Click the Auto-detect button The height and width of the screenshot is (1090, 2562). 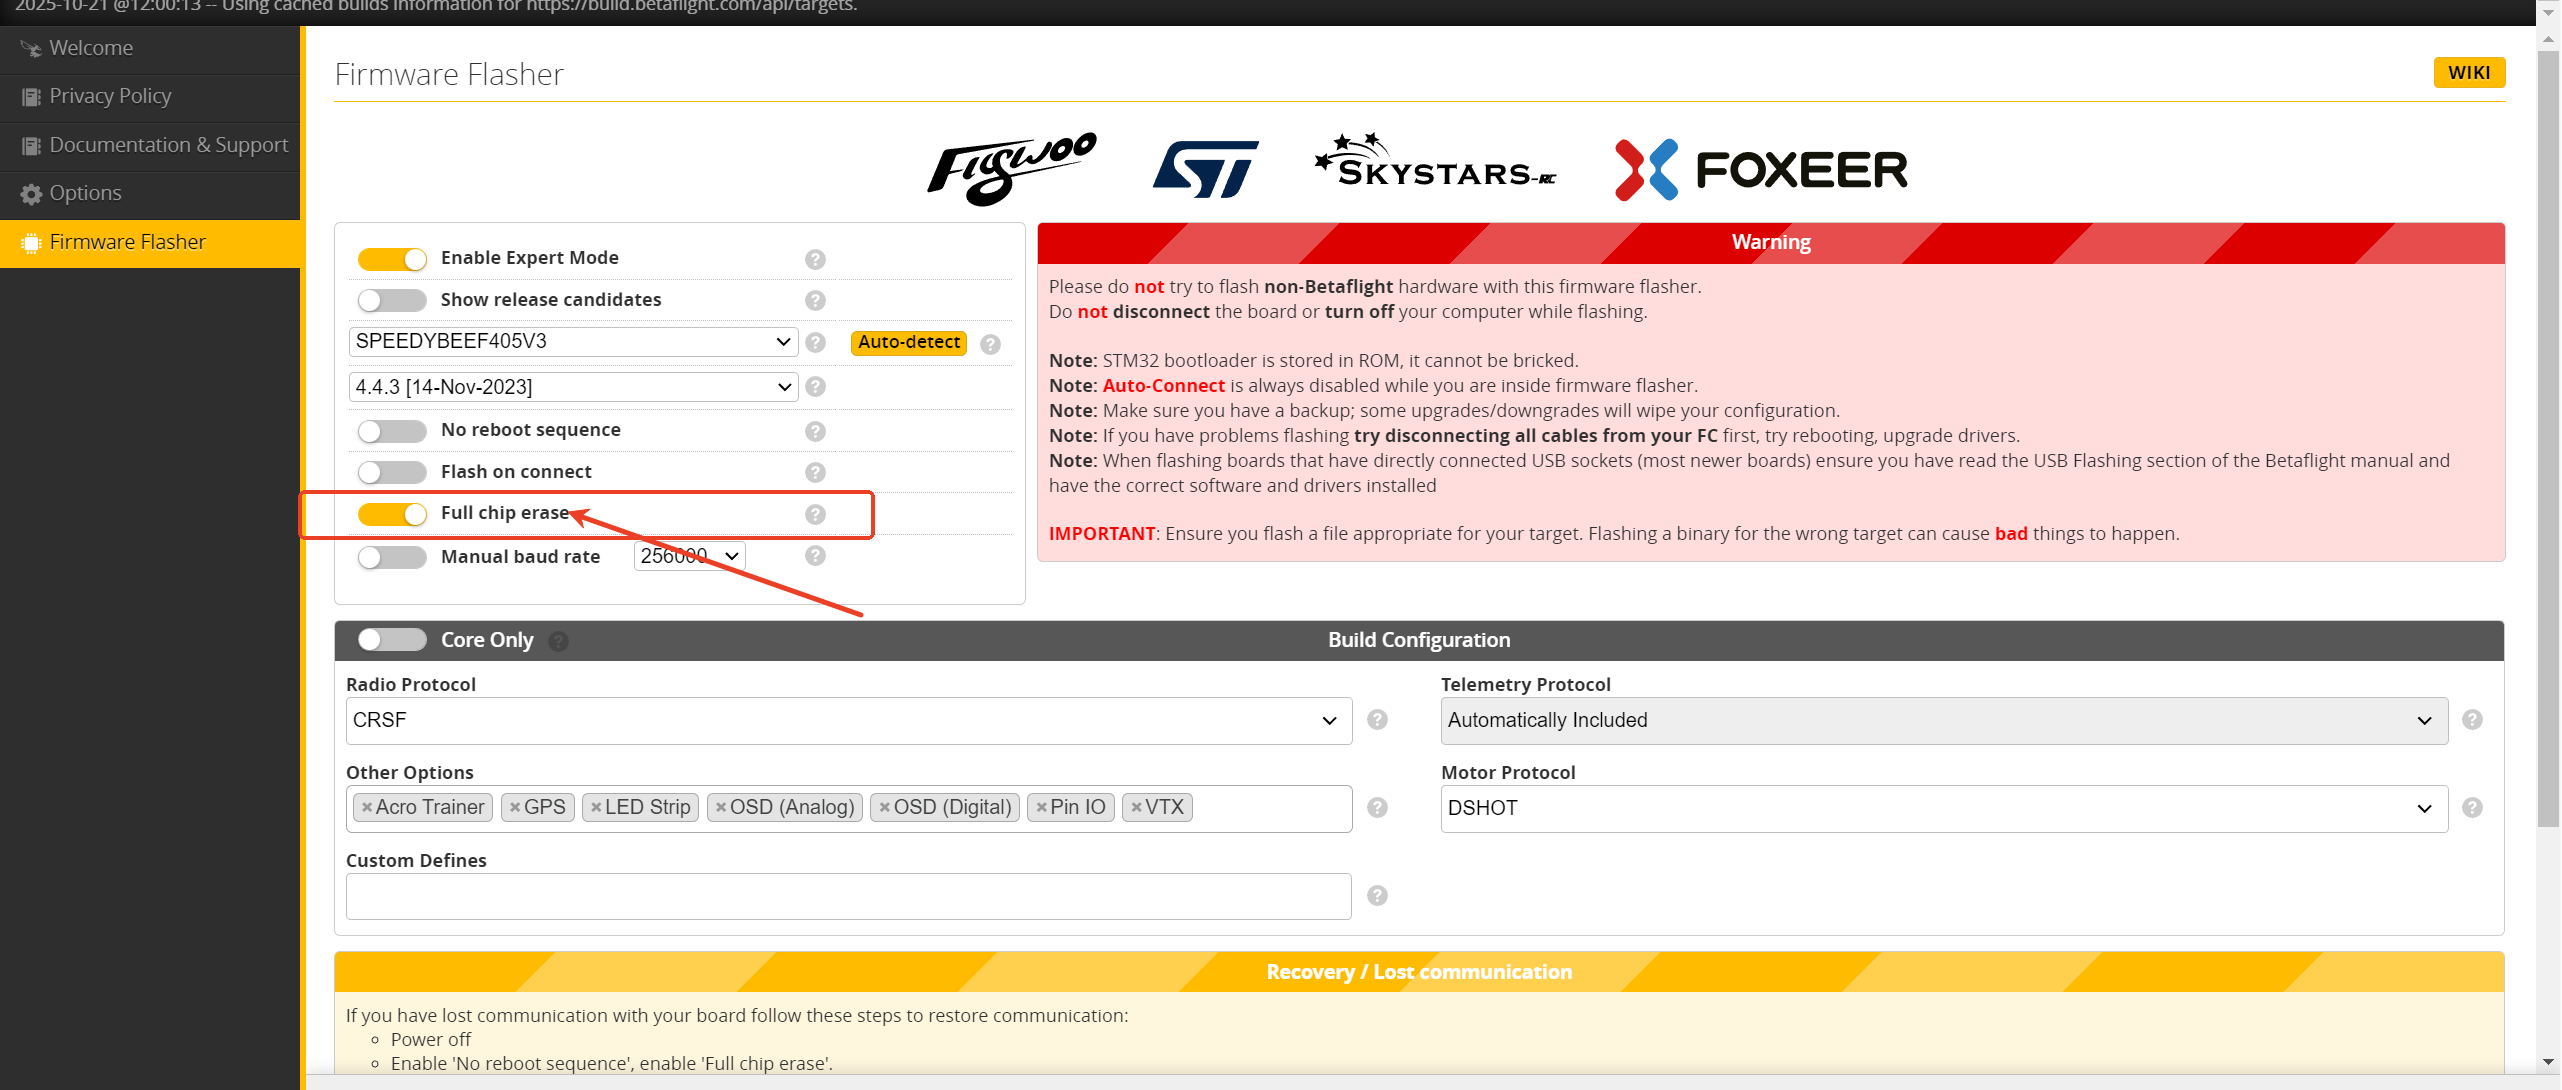click(908, 342)
